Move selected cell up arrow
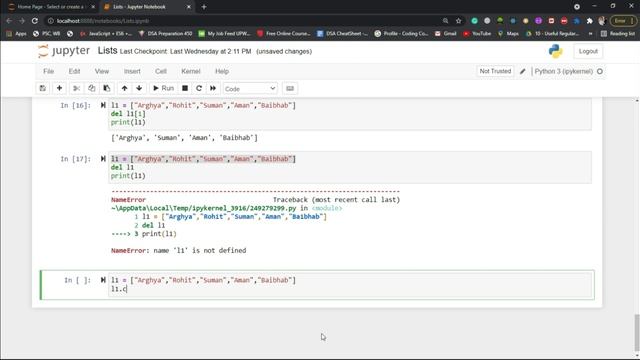Viewport: 640px width, 360px height. [x=124, y=88]
